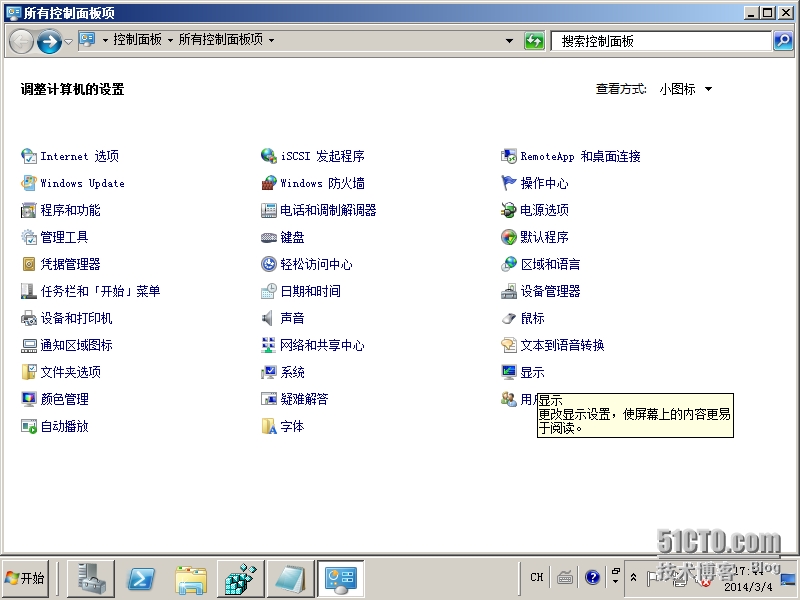800x600 pixels.
Task: Click the 自动播放 icon
Action: 29,427
